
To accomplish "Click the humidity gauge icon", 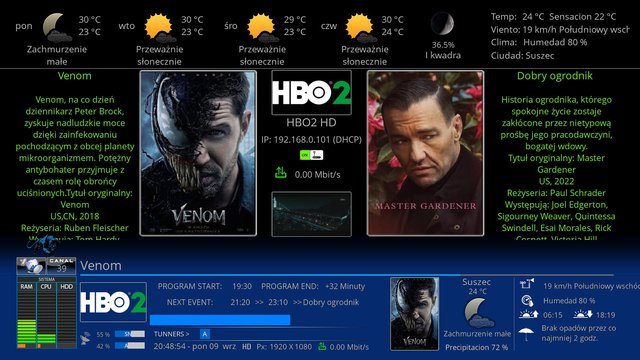I will click(527, 301).
